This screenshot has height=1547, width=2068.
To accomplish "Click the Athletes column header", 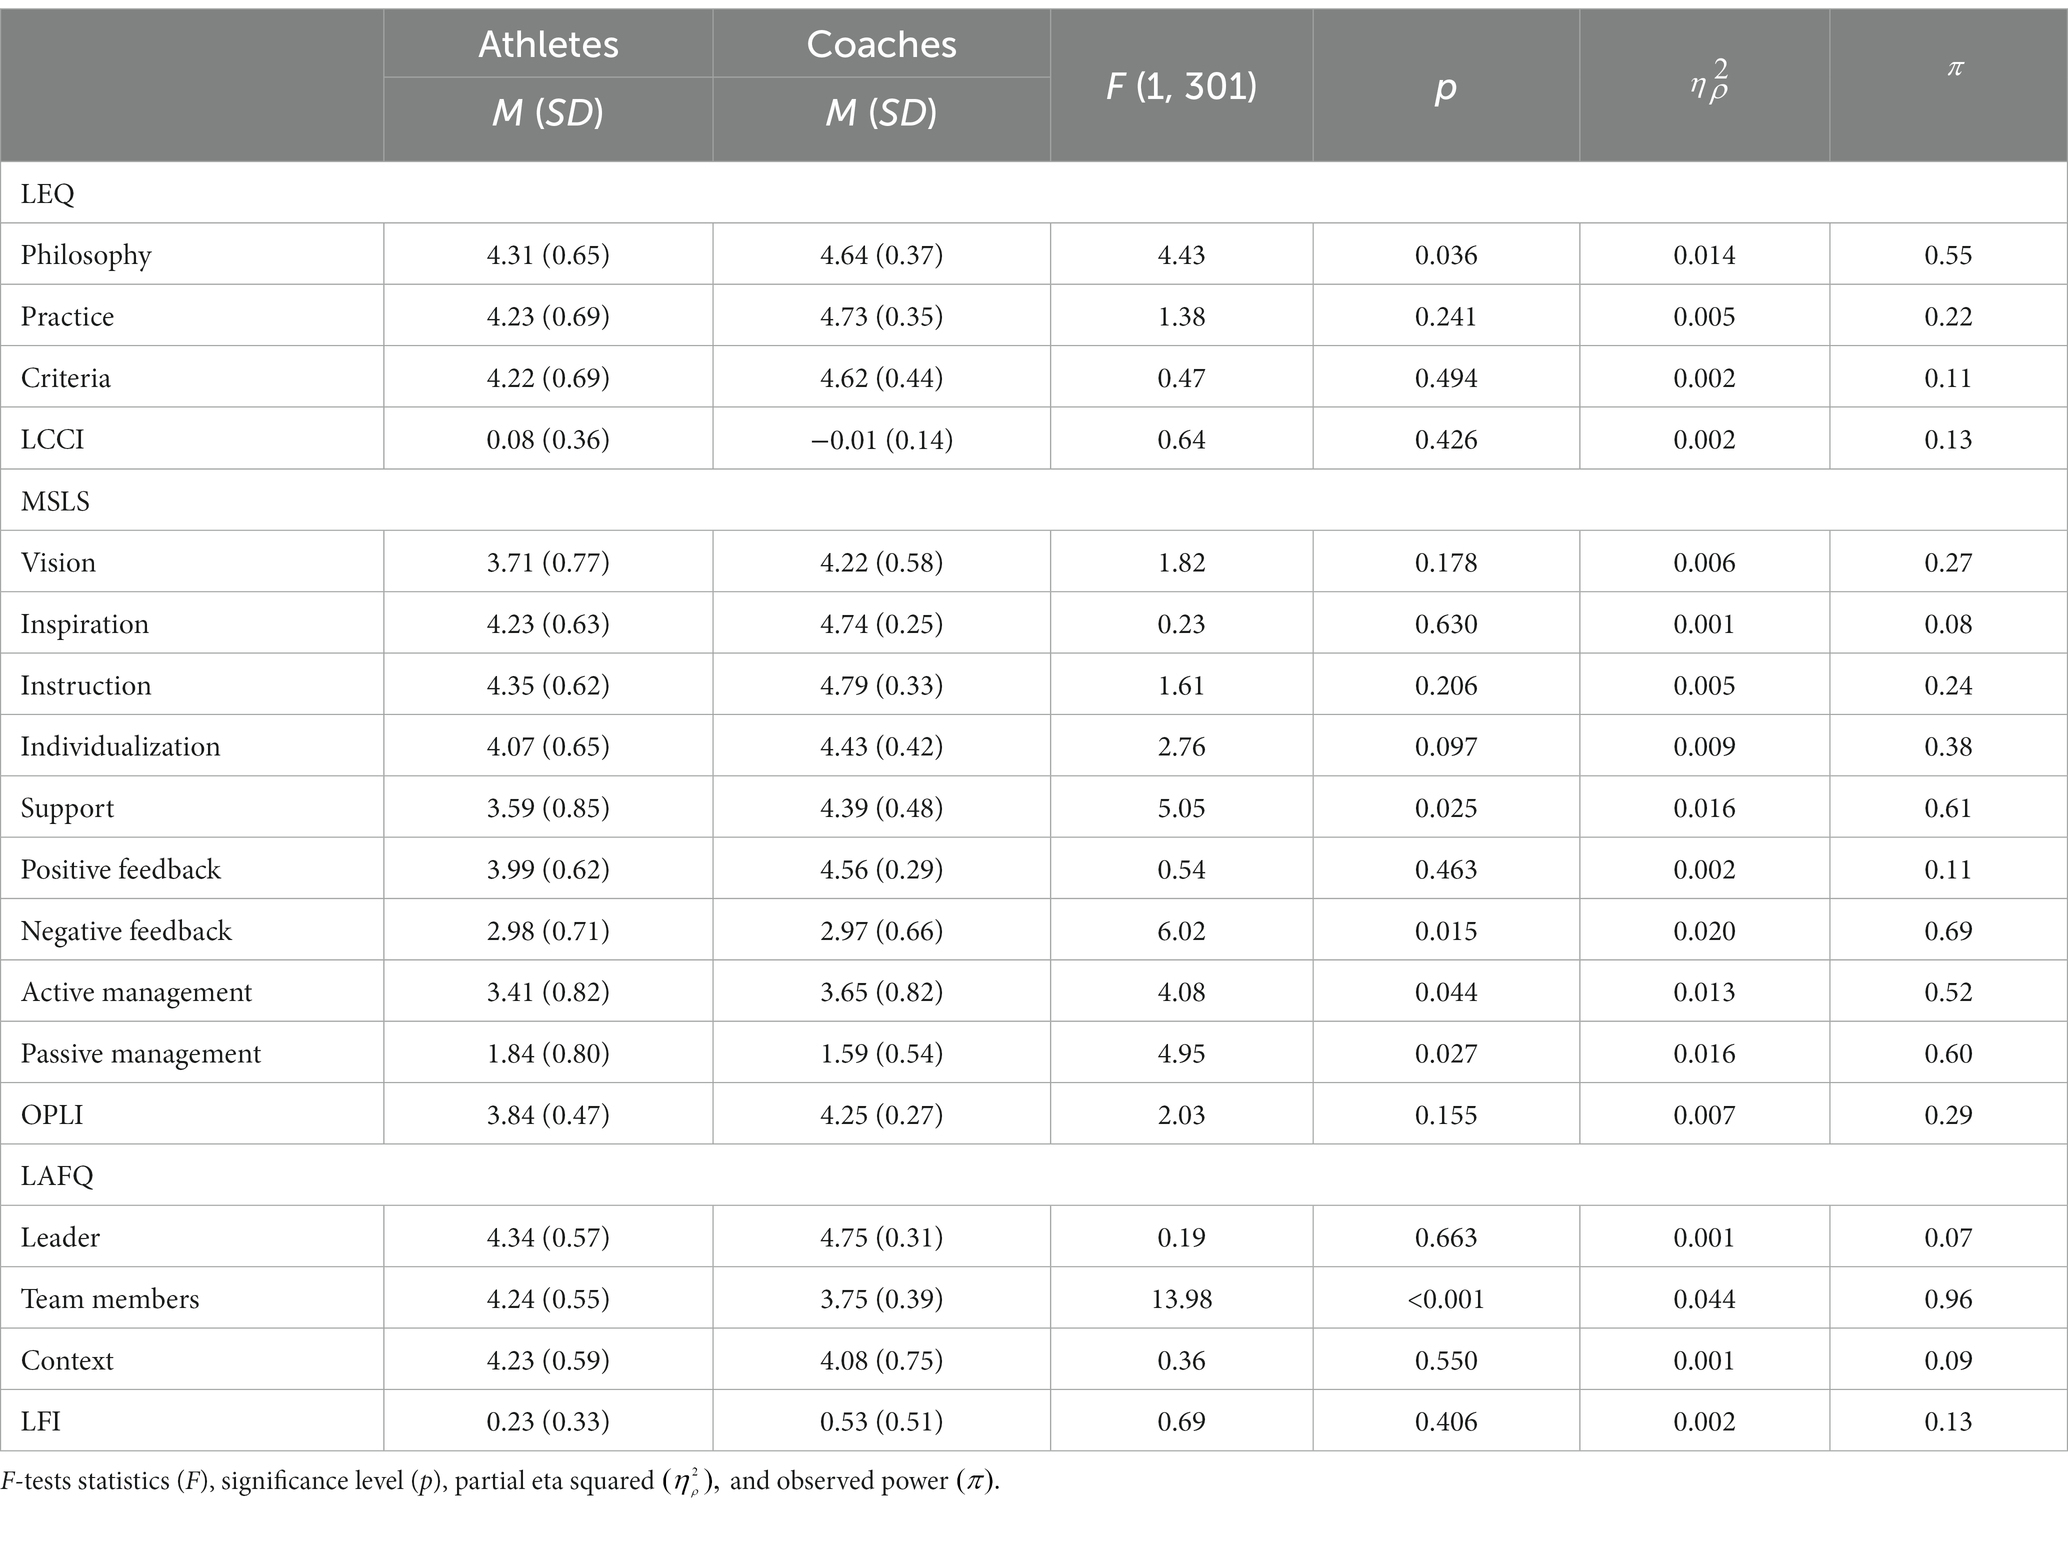I will (x=548, y=44).
